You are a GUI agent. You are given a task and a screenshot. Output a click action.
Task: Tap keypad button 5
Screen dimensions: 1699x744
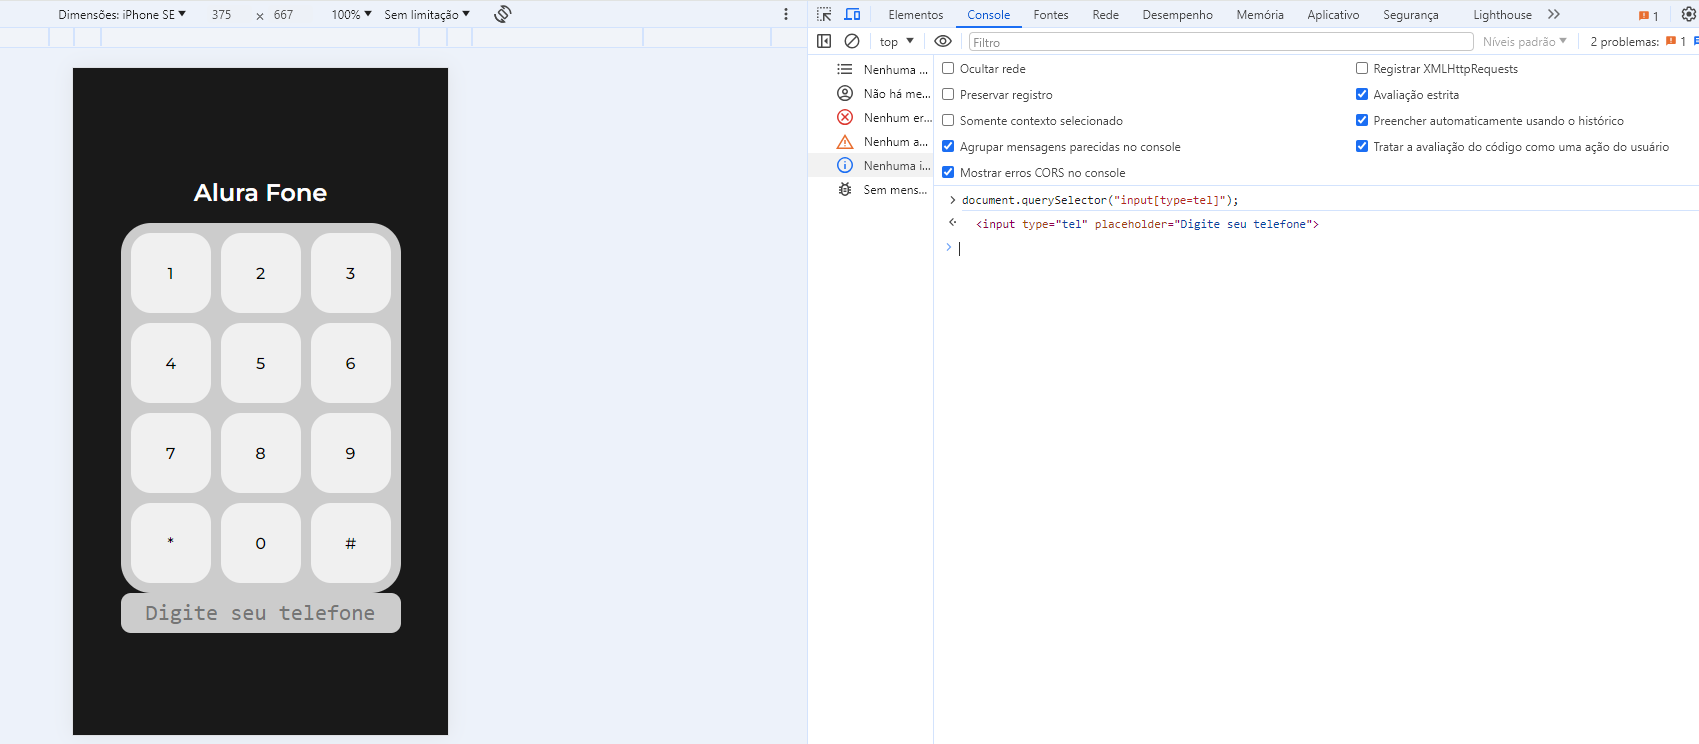click(x=261, y=363)
